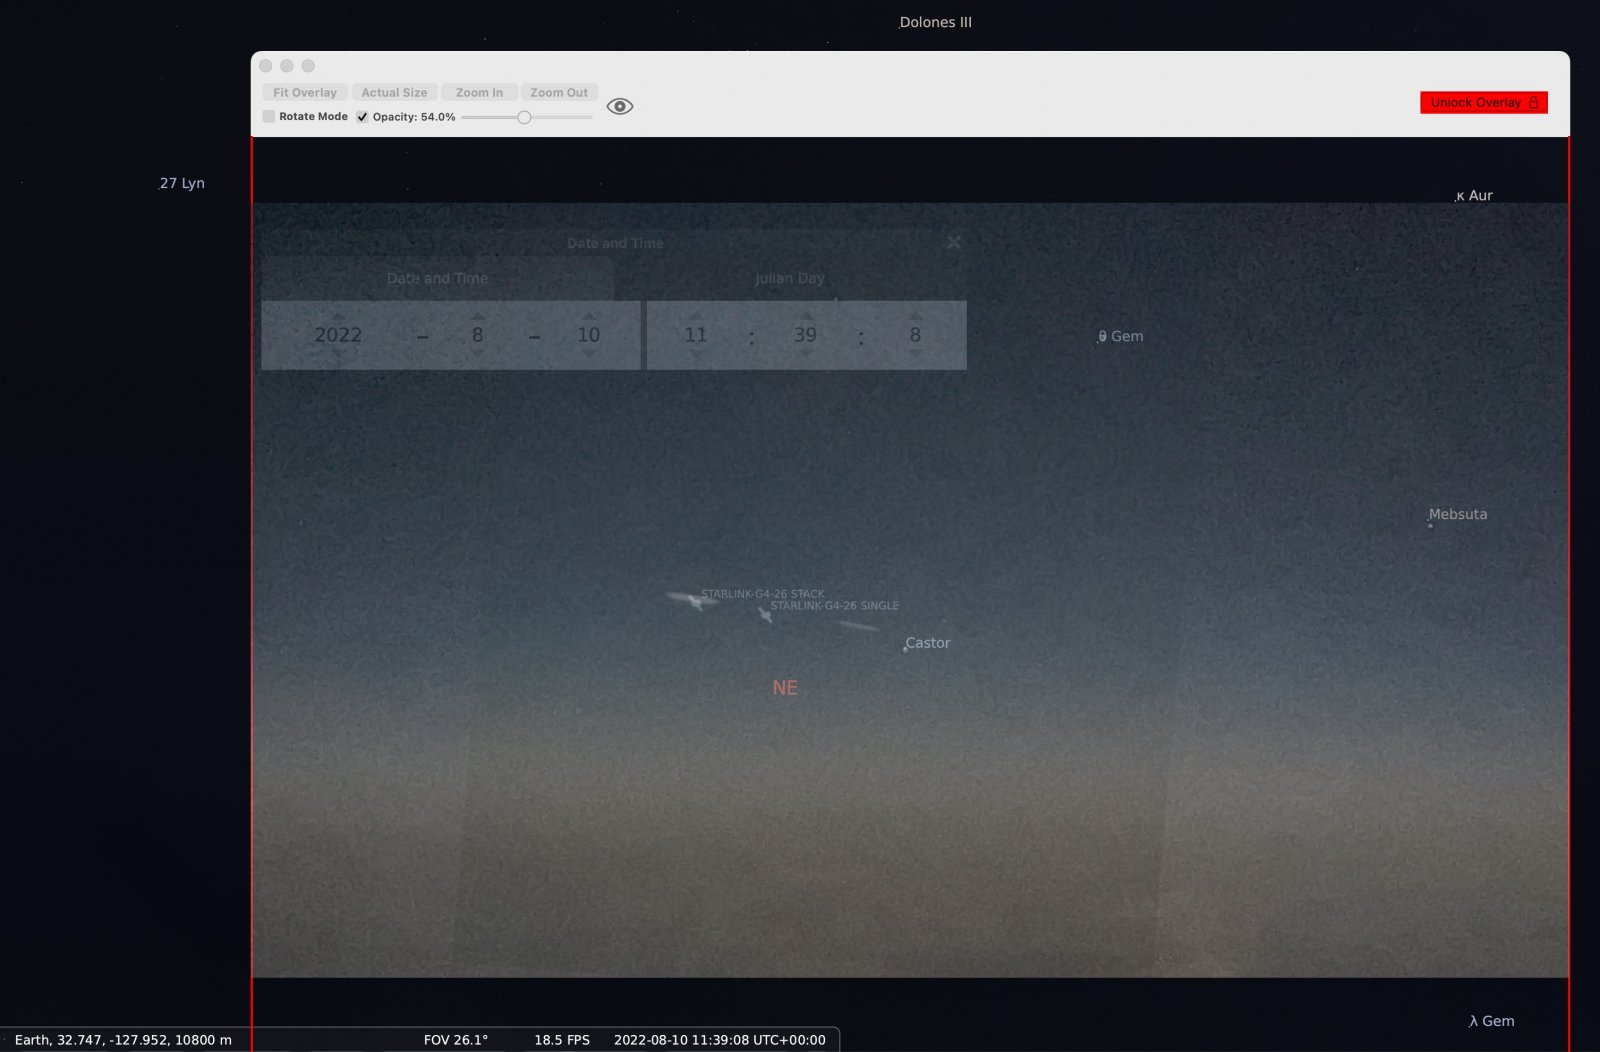Select the STARLINK-G4-26 SINGLE satellite marker

coord(765,614)
